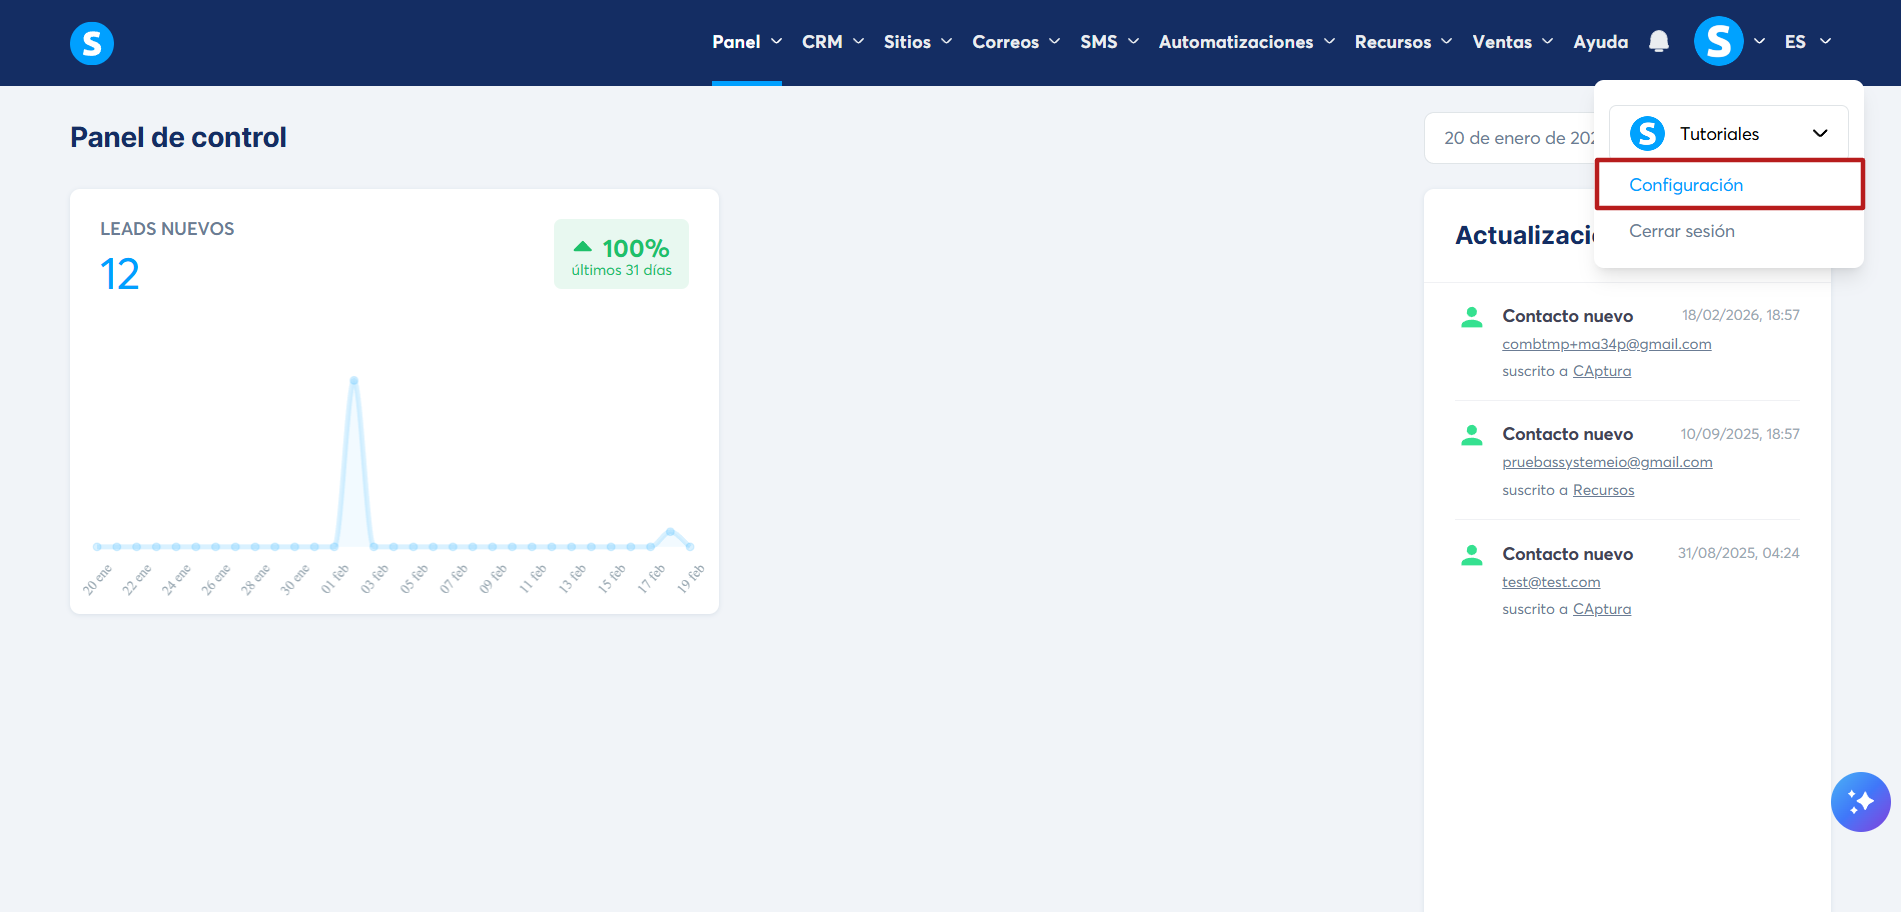Open the Ventas menu
The height and width of the screenshot is (912, 1901).
point(1502,41)
